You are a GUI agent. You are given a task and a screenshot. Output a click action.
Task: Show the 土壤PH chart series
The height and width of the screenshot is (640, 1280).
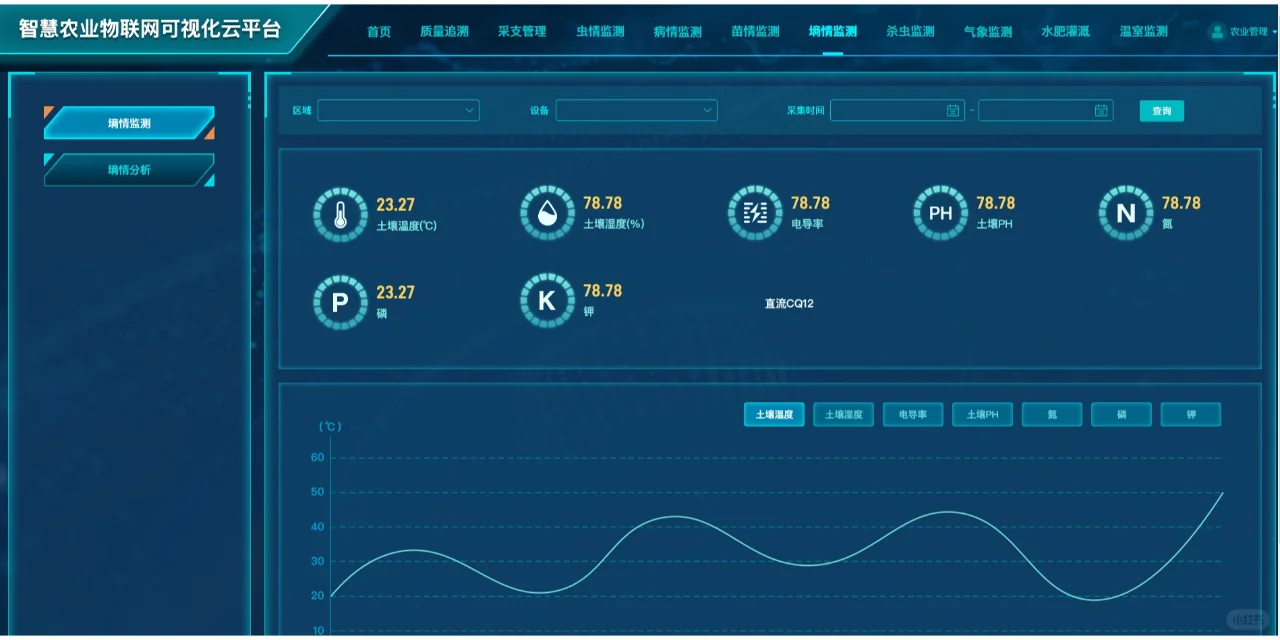pos(982,414)
